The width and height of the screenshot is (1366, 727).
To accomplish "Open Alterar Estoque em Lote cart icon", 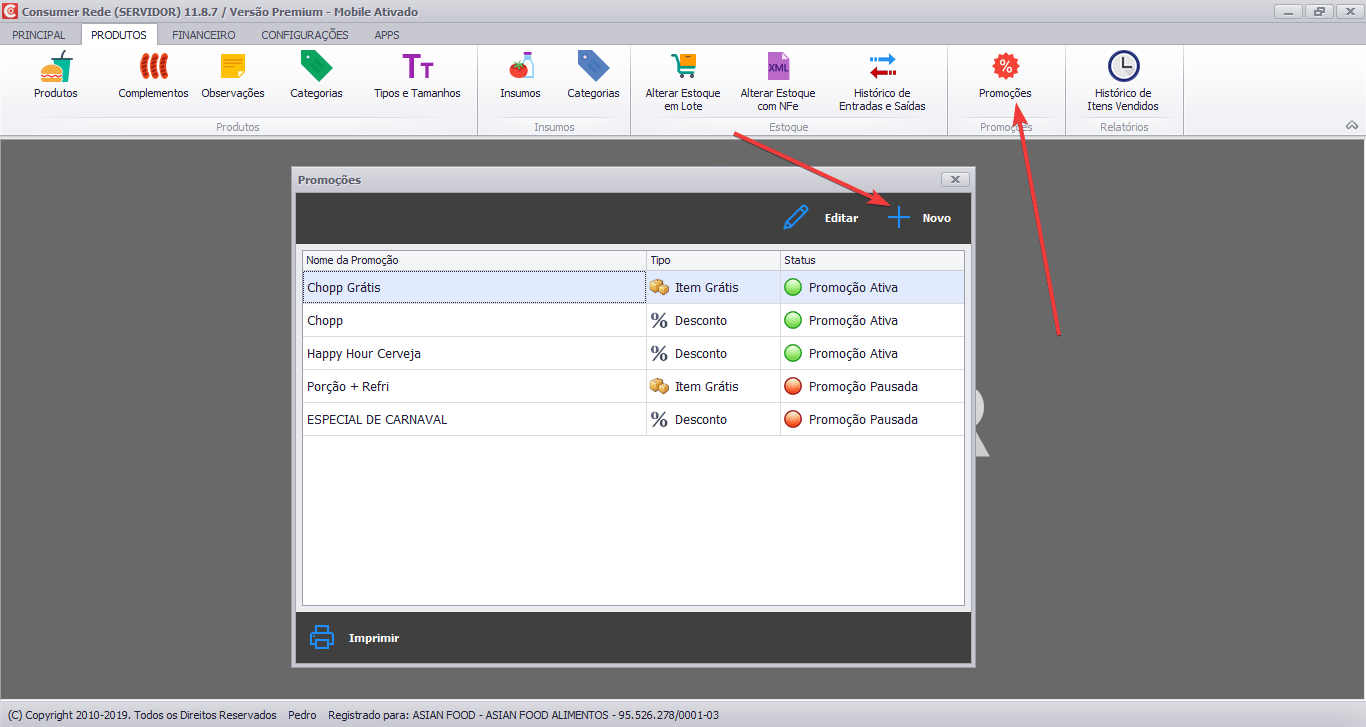I will [x=683, y=67].
